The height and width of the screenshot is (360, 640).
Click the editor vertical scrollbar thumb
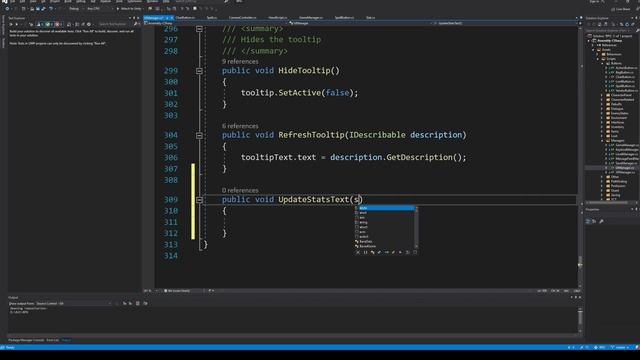point(580,262)
